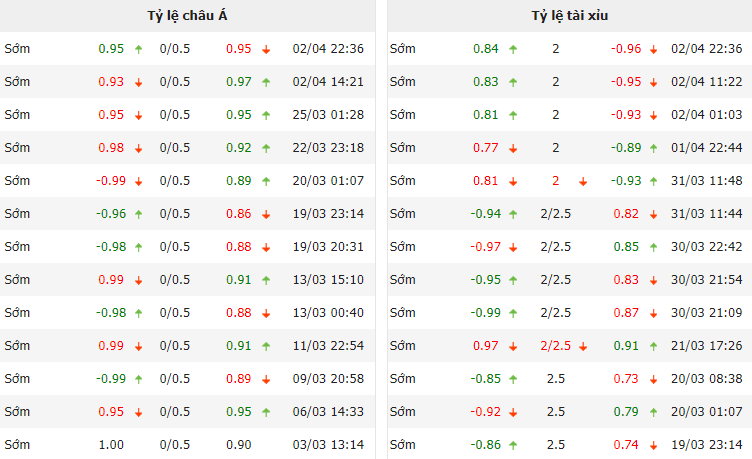Click the up arrow next to 0.92
This screenshot has height=459, width=752.
pyautogui.click(x=266, y=148)
